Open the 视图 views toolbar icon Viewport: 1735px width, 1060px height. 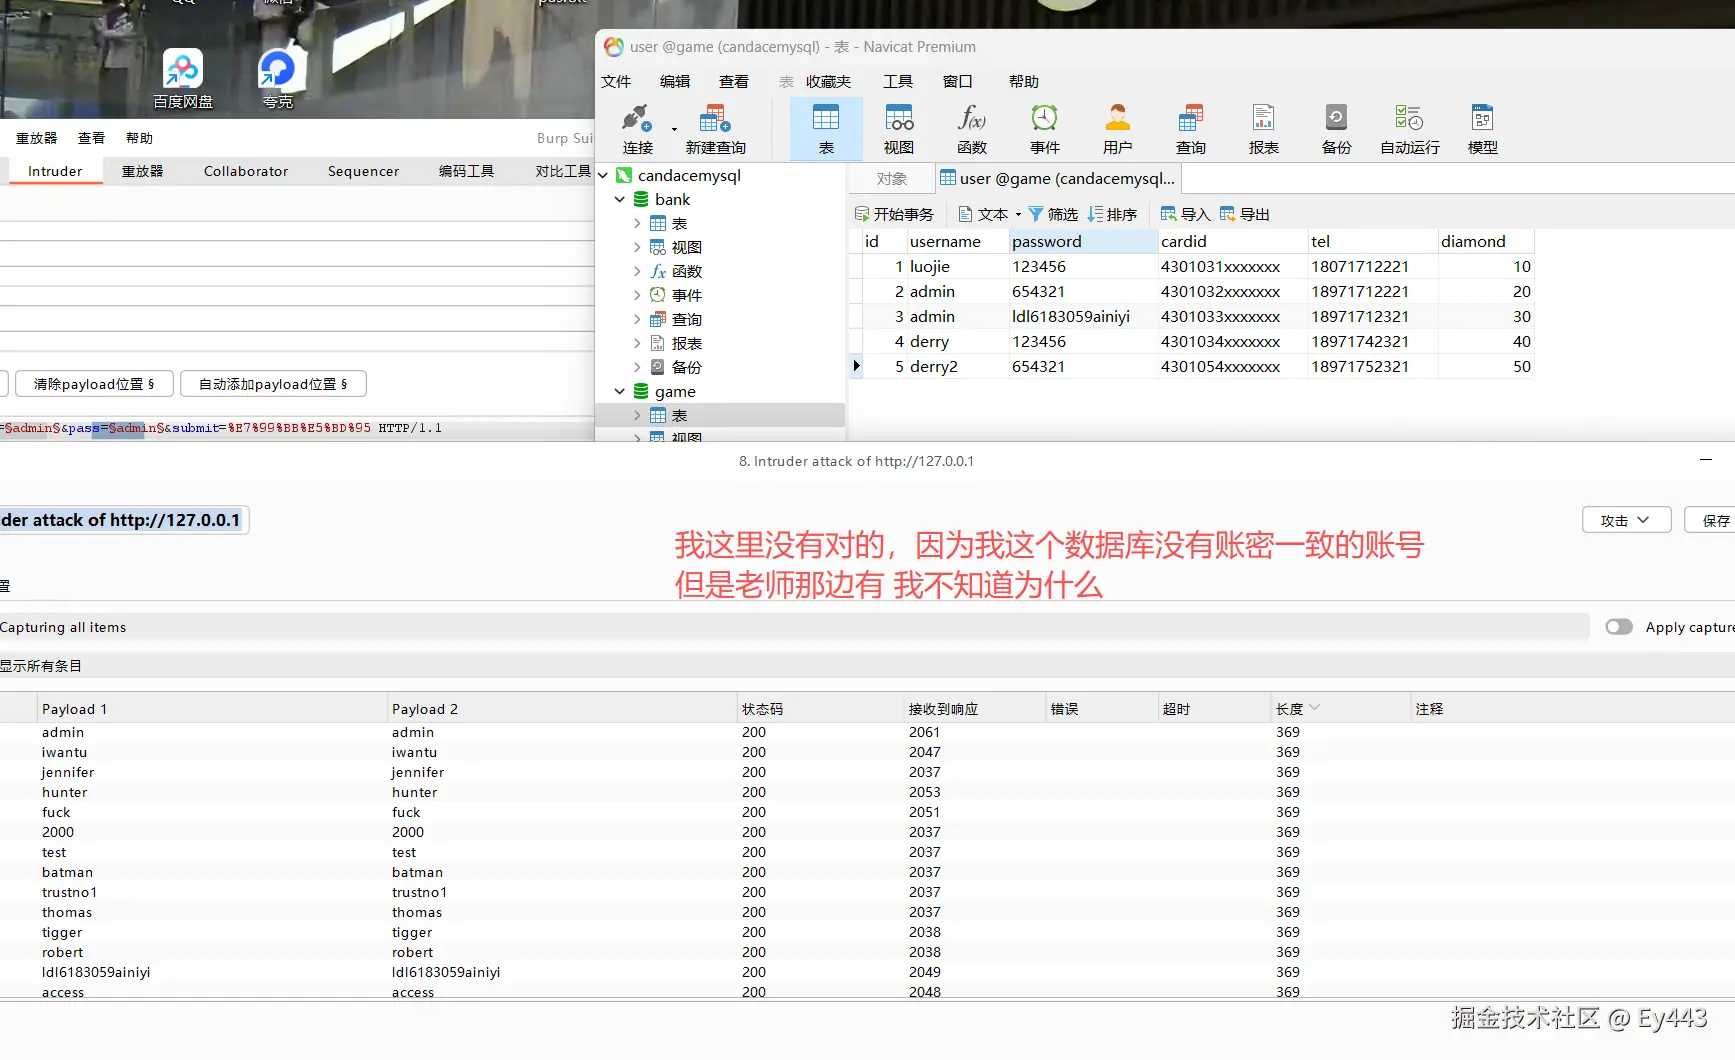point(899,129)
